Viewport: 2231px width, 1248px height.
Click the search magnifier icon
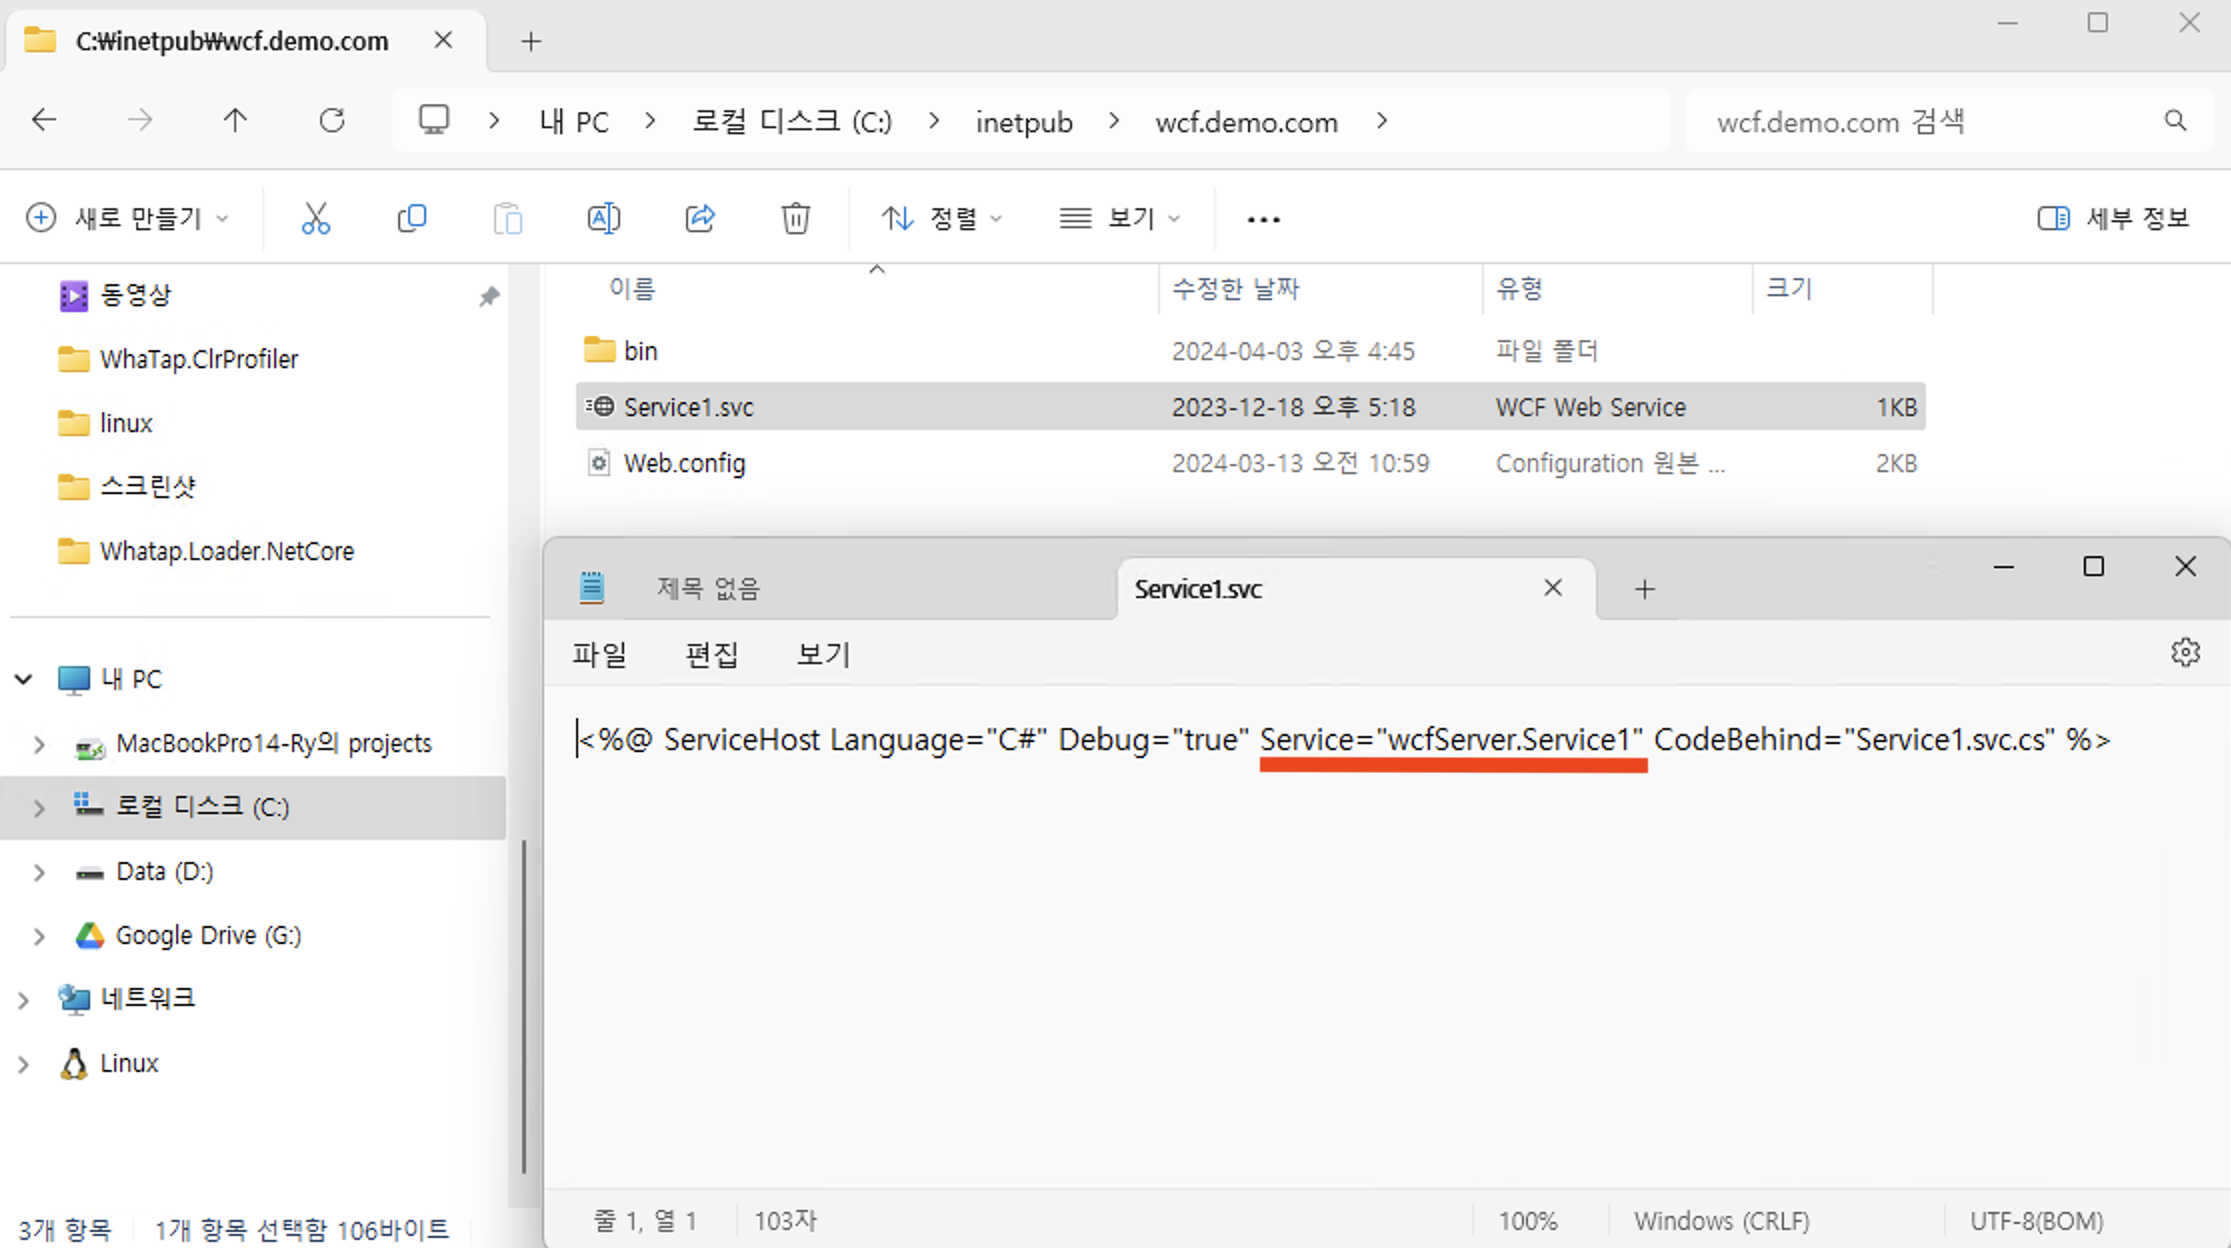(2175, 121)
